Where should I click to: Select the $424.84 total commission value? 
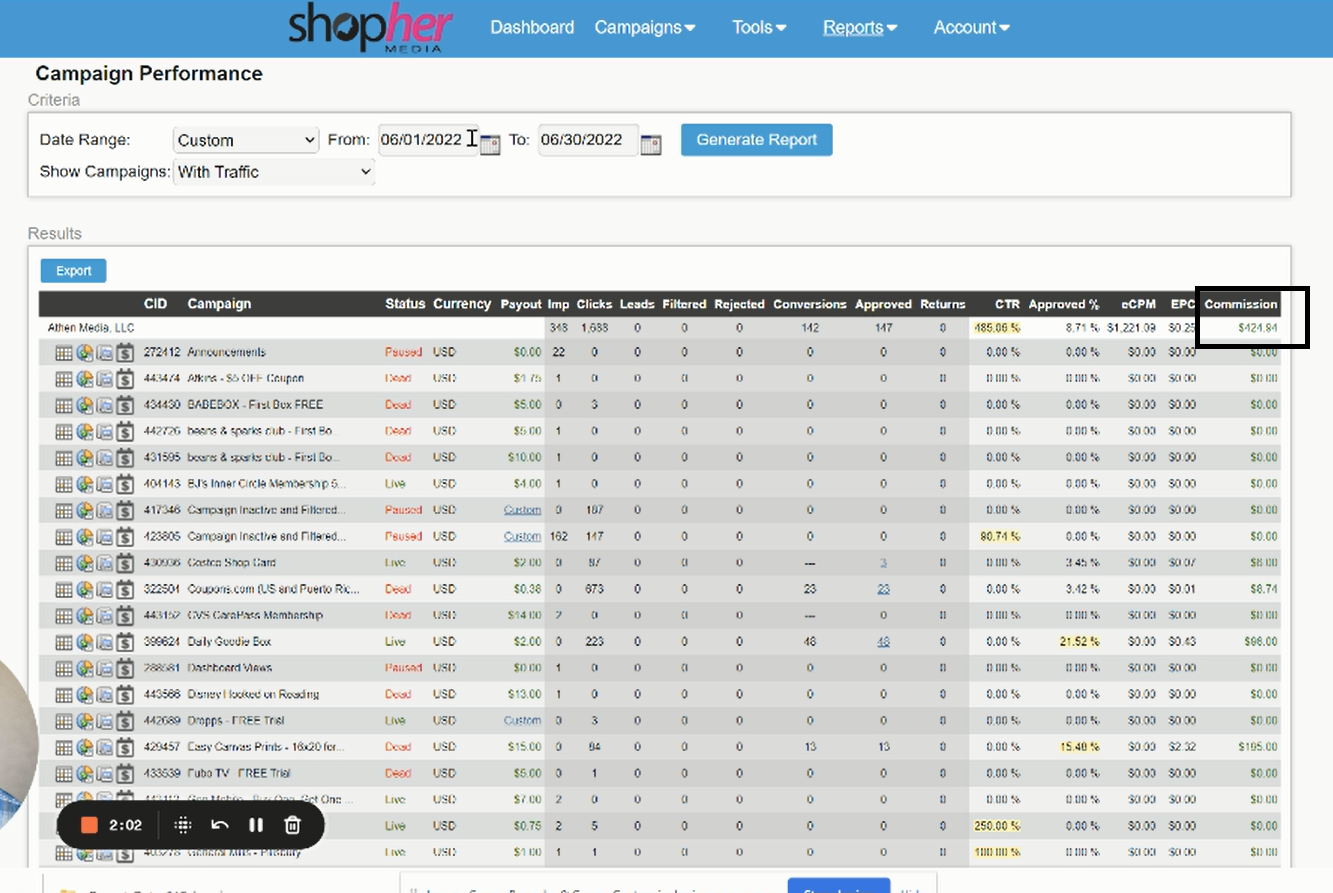pyautogui.click(x=1258, y=328)
